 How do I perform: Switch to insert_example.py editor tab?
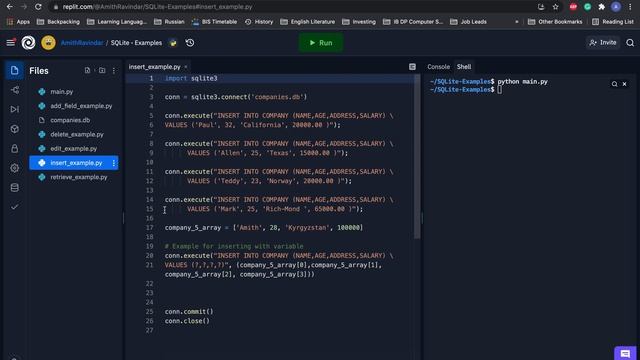(x=154, y=67)
